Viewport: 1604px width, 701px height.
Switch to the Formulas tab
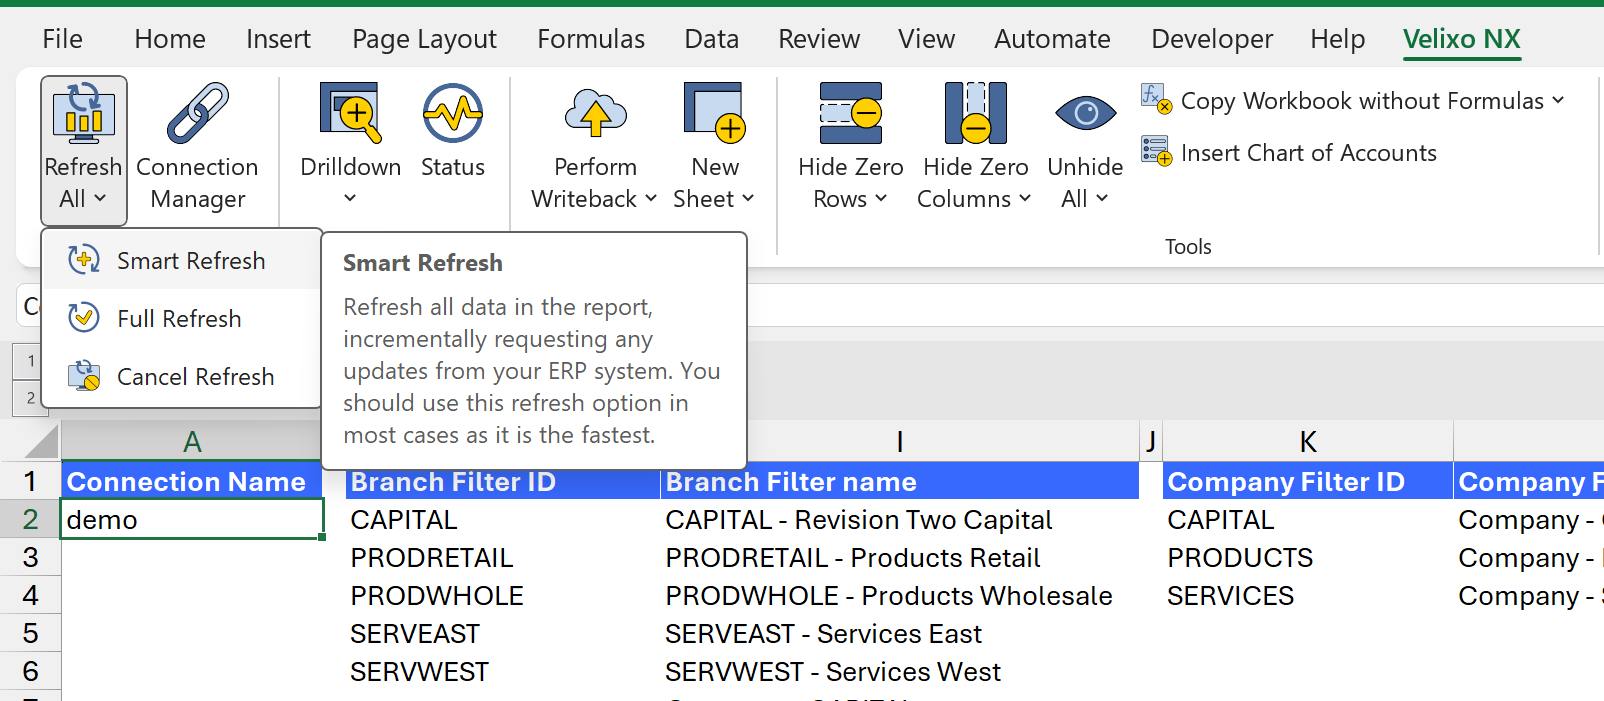coord(591,39)
